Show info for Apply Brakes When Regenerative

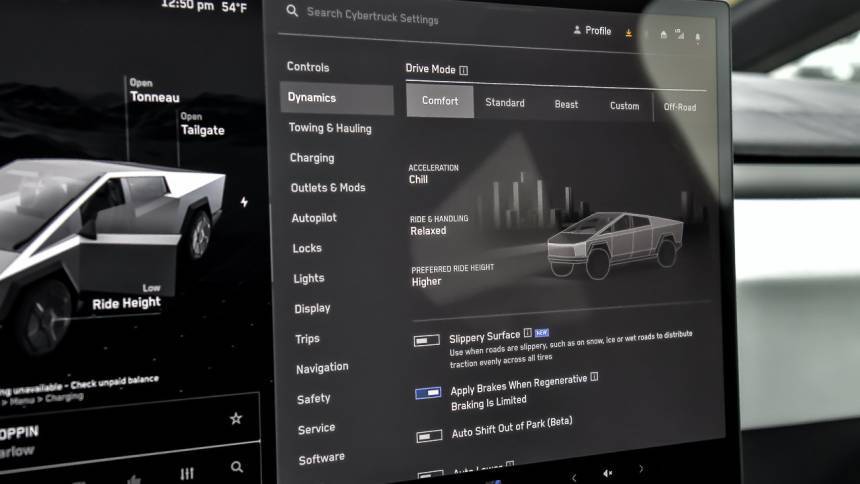594,377
